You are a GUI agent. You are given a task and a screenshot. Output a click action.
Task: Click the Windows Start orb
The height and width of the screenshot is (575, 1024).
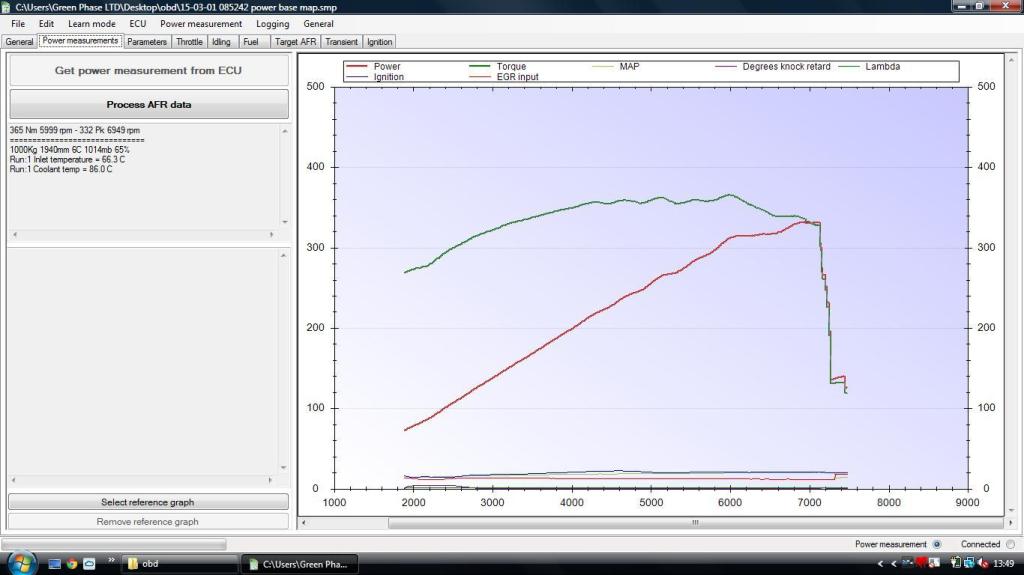tap(20, 563)
